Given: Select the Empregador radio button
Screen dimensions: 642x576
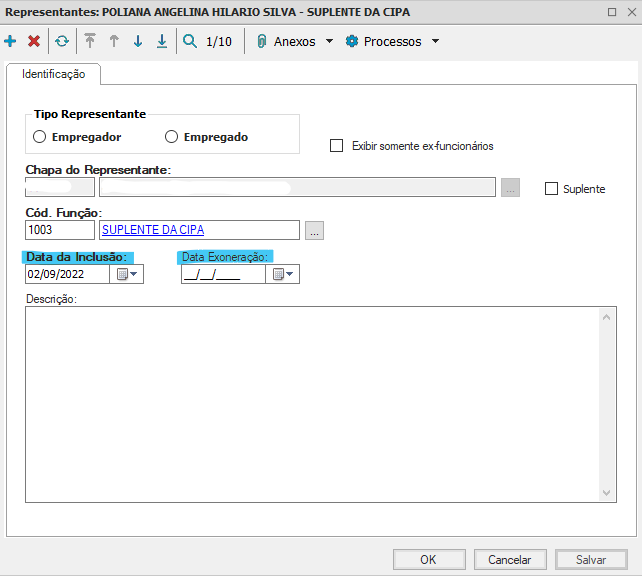Looking at the screenshot, I should tap(40, 137).
